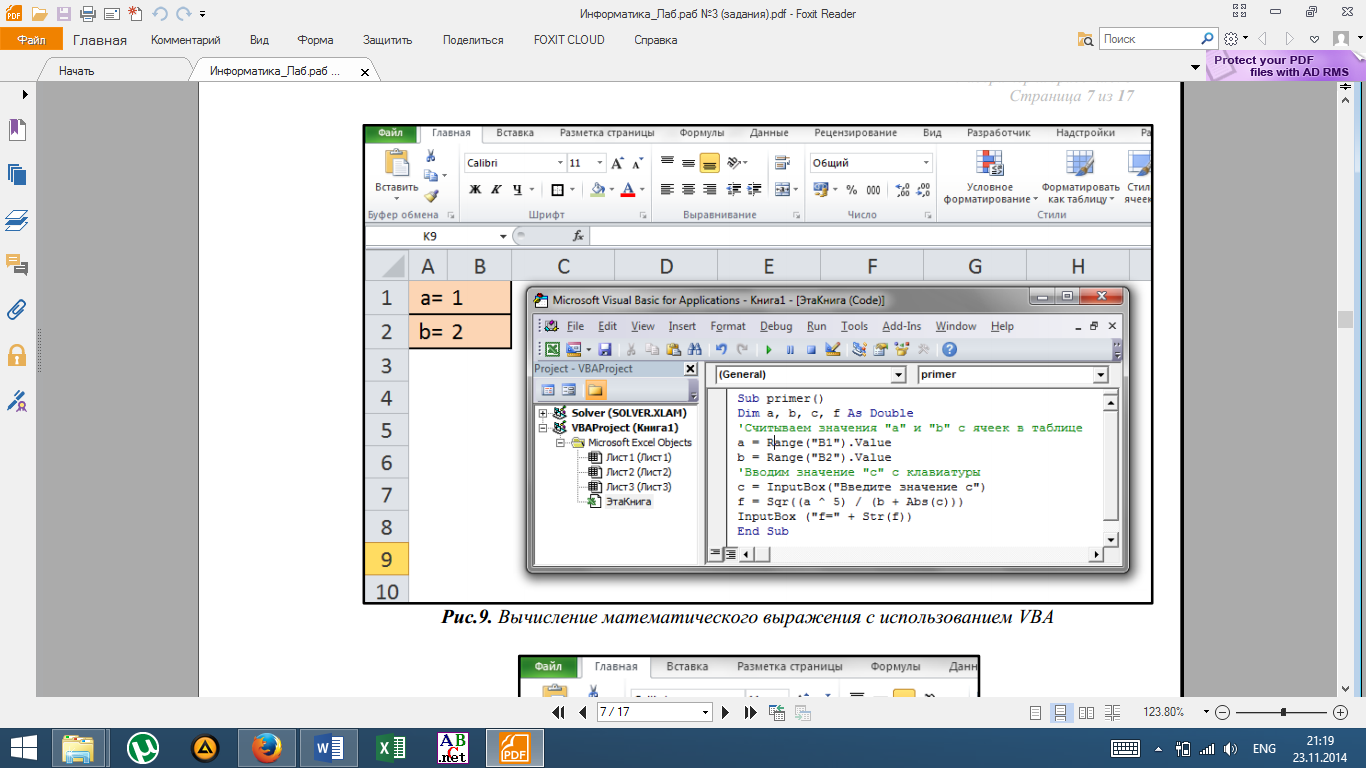Create a new PDF from the star-page icon
The height and width of the screenshot is (768, 1366).
click(134, 14)
